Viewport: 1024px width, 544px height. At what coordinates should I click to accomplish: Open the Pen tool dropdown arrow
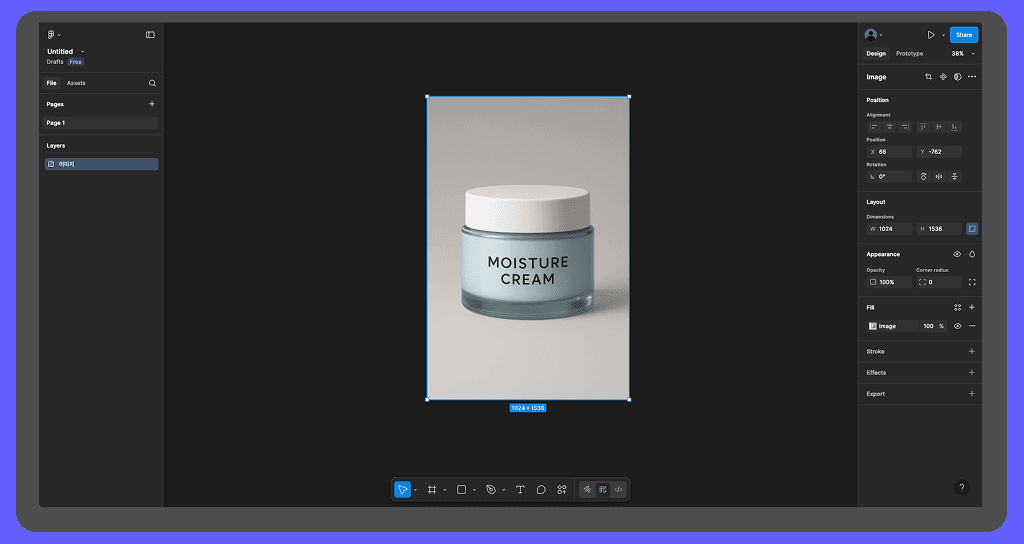pos(504,490)
